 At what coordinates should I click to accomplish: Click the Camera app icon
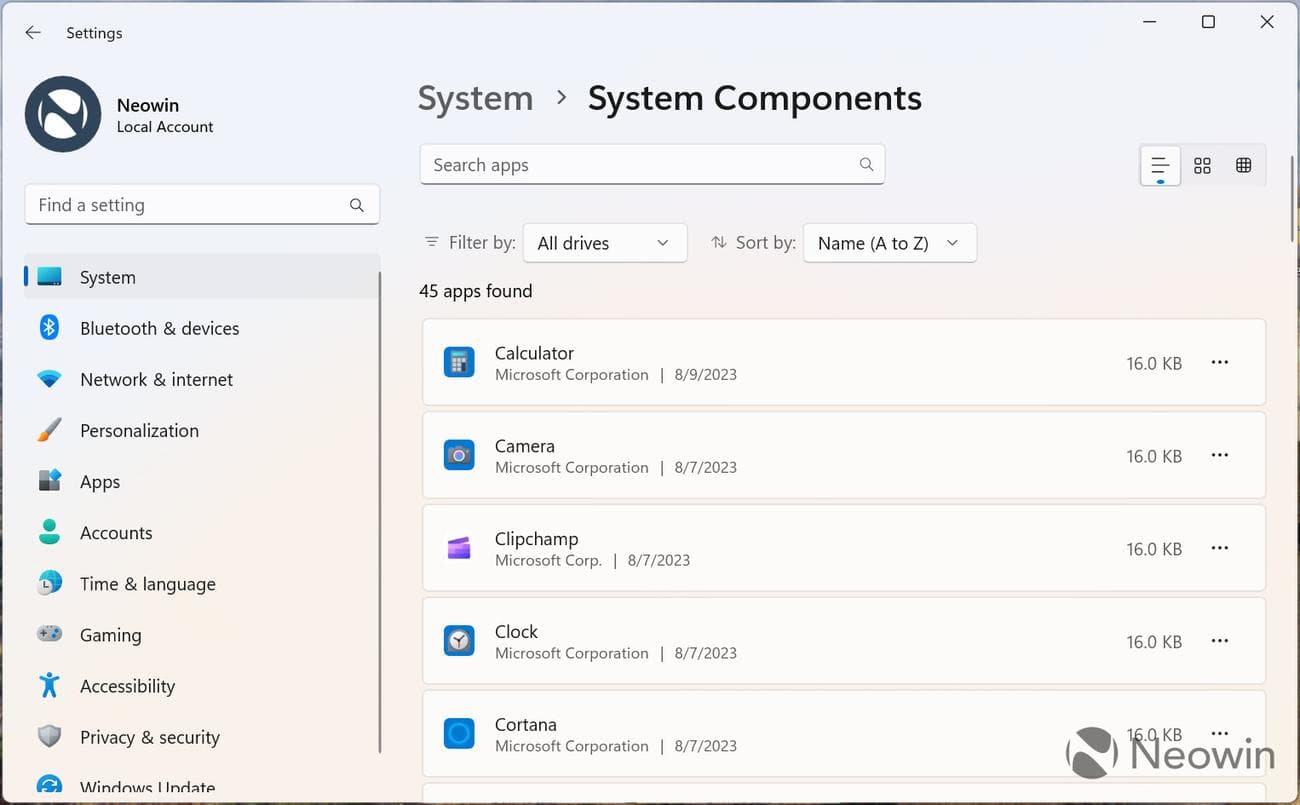[459, 455]
